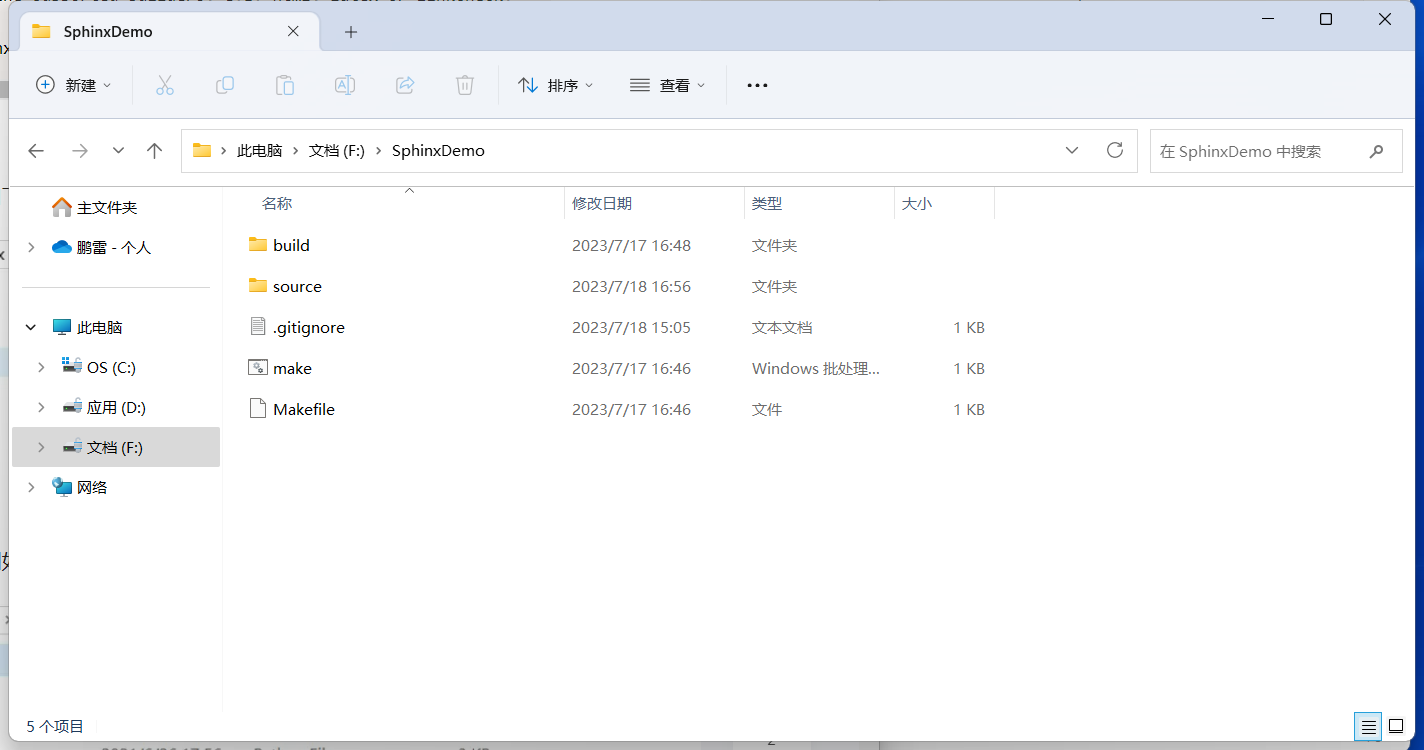Refresh the SphinxDemo folder view
The width and height of the screenshot is (1424, 750).
[x=1115, y=150]
